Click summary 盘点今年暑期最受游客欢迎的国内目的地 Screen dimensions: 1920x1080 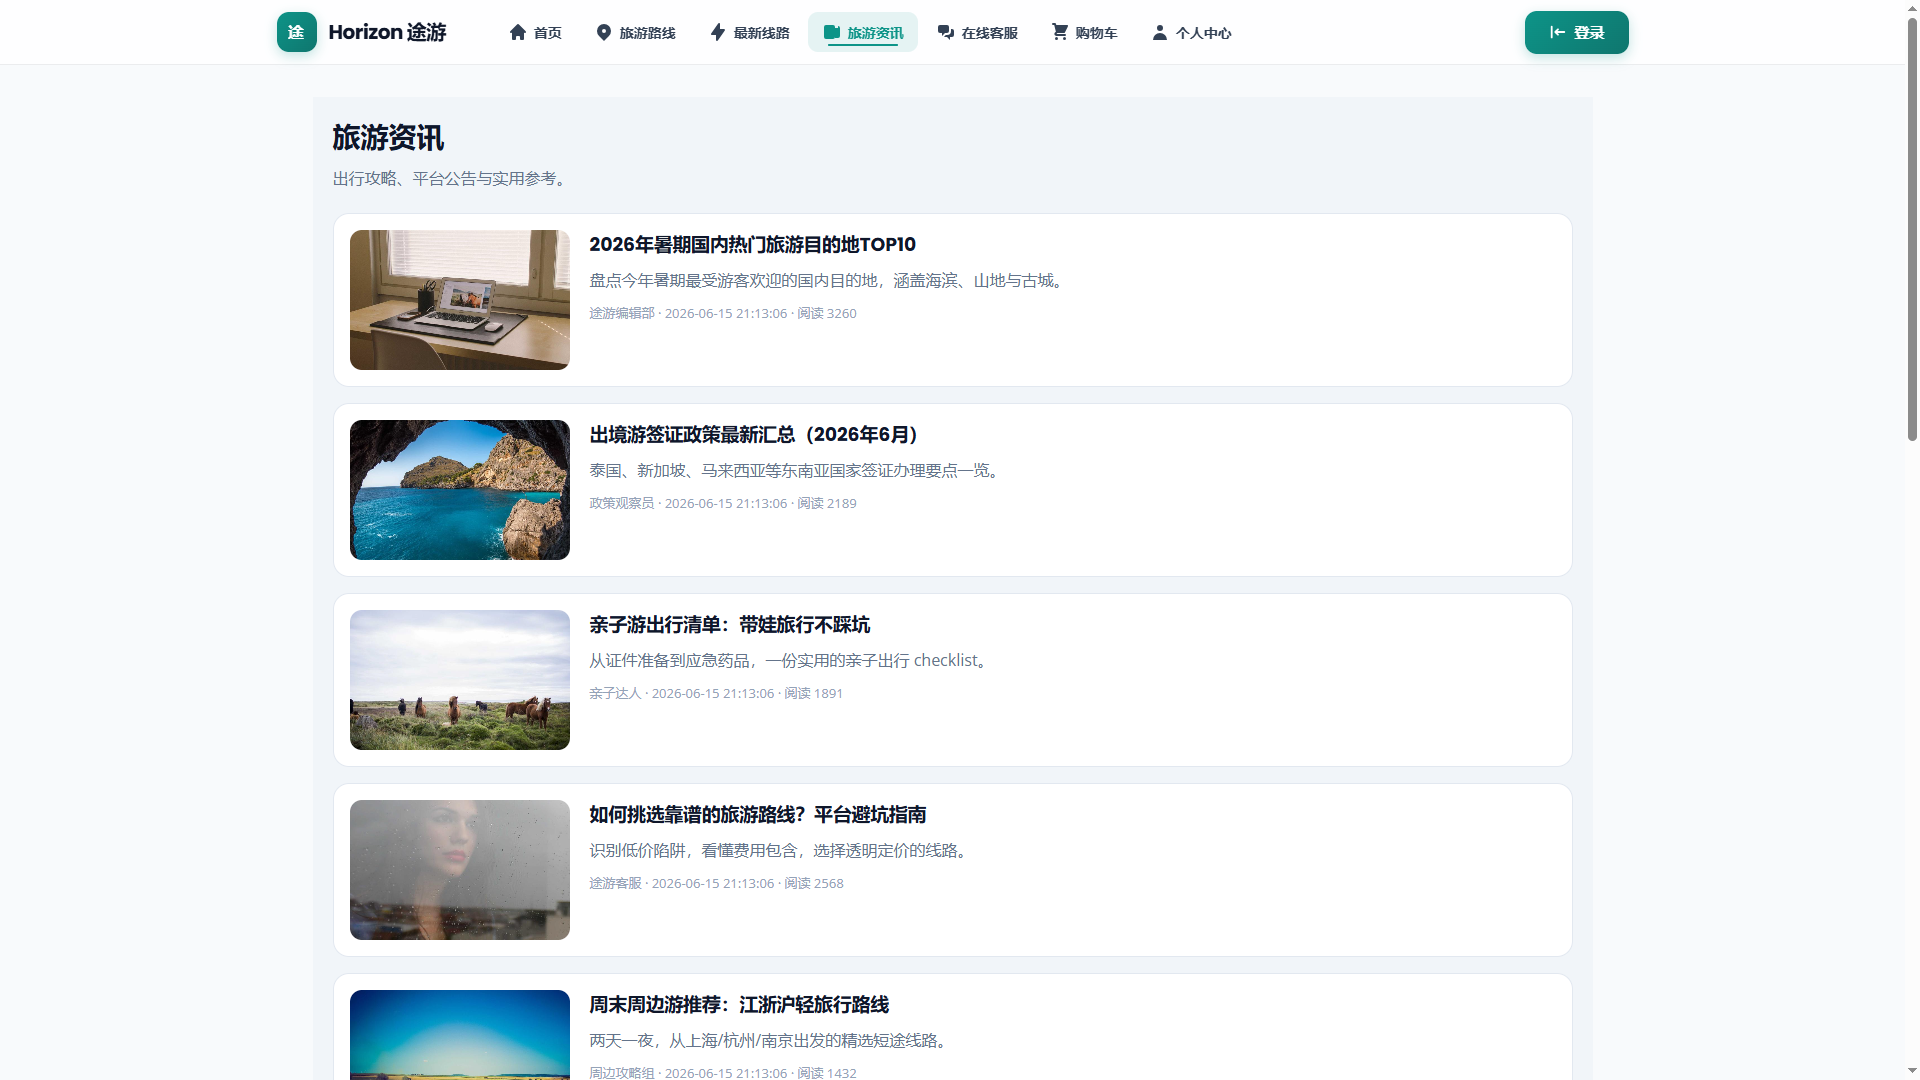point(829,280)
